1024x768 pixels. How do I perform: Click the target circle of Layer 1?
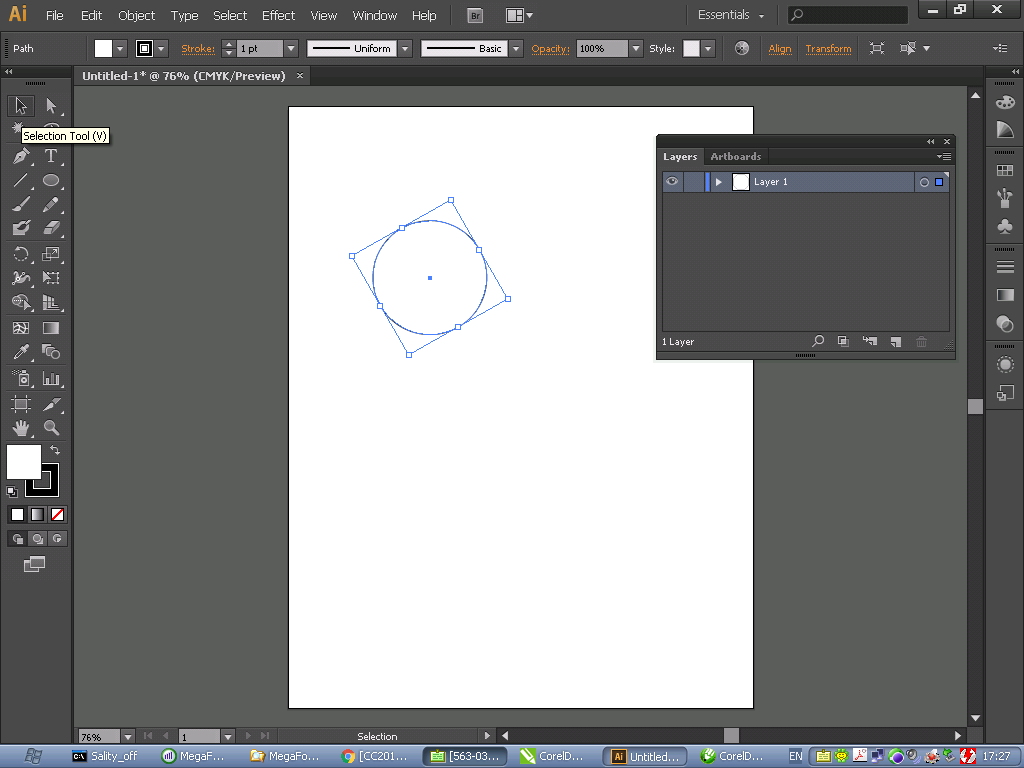pos(924,182)
